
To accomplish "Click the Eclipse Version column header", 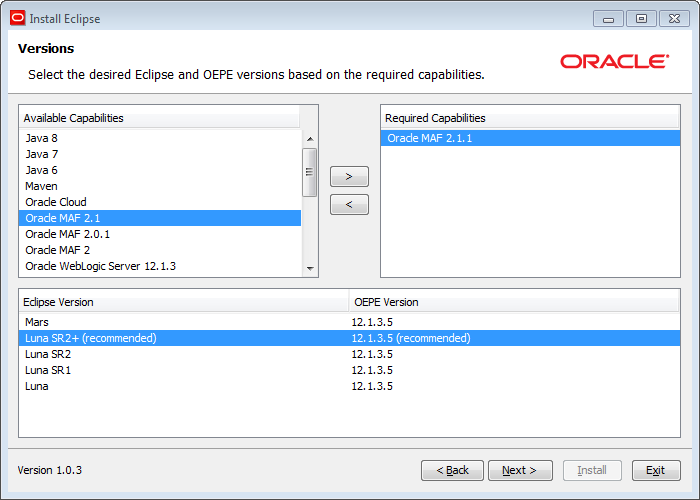I will (x=183, y=302).
